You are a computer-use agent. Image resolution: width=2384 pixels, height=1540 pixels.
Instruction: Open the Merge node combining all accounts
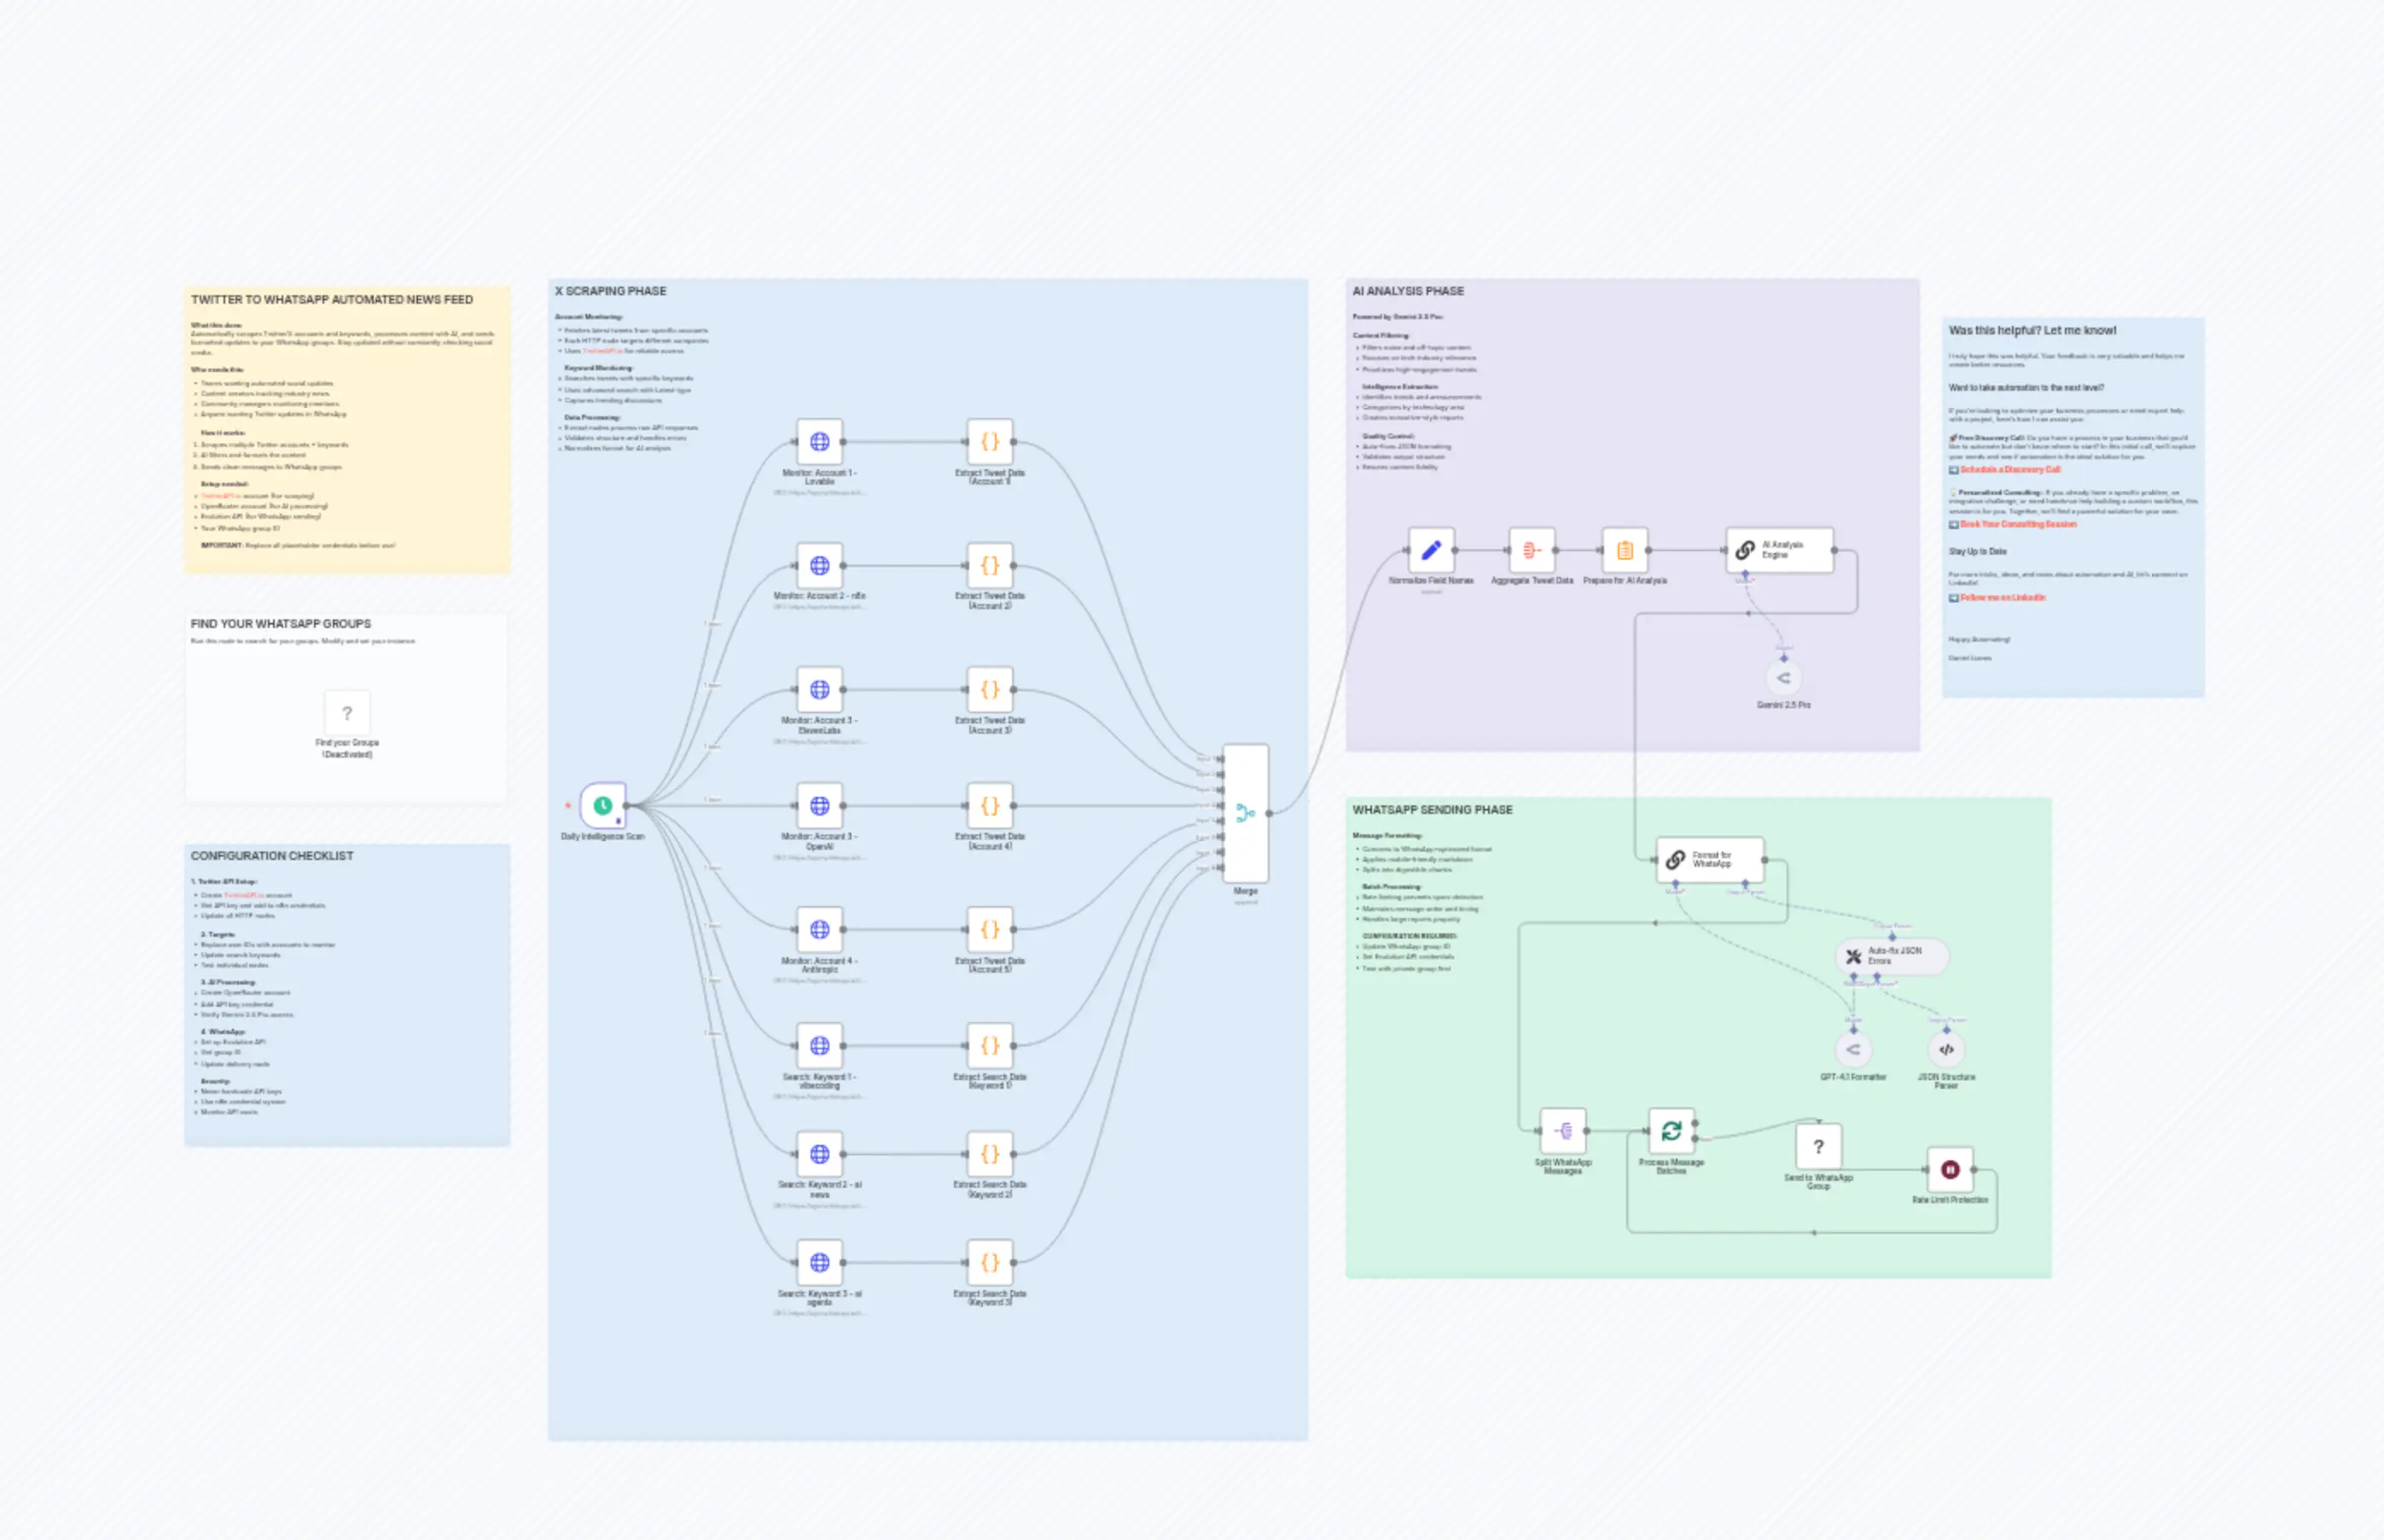pyautogui.click(x=1245, y=812)
